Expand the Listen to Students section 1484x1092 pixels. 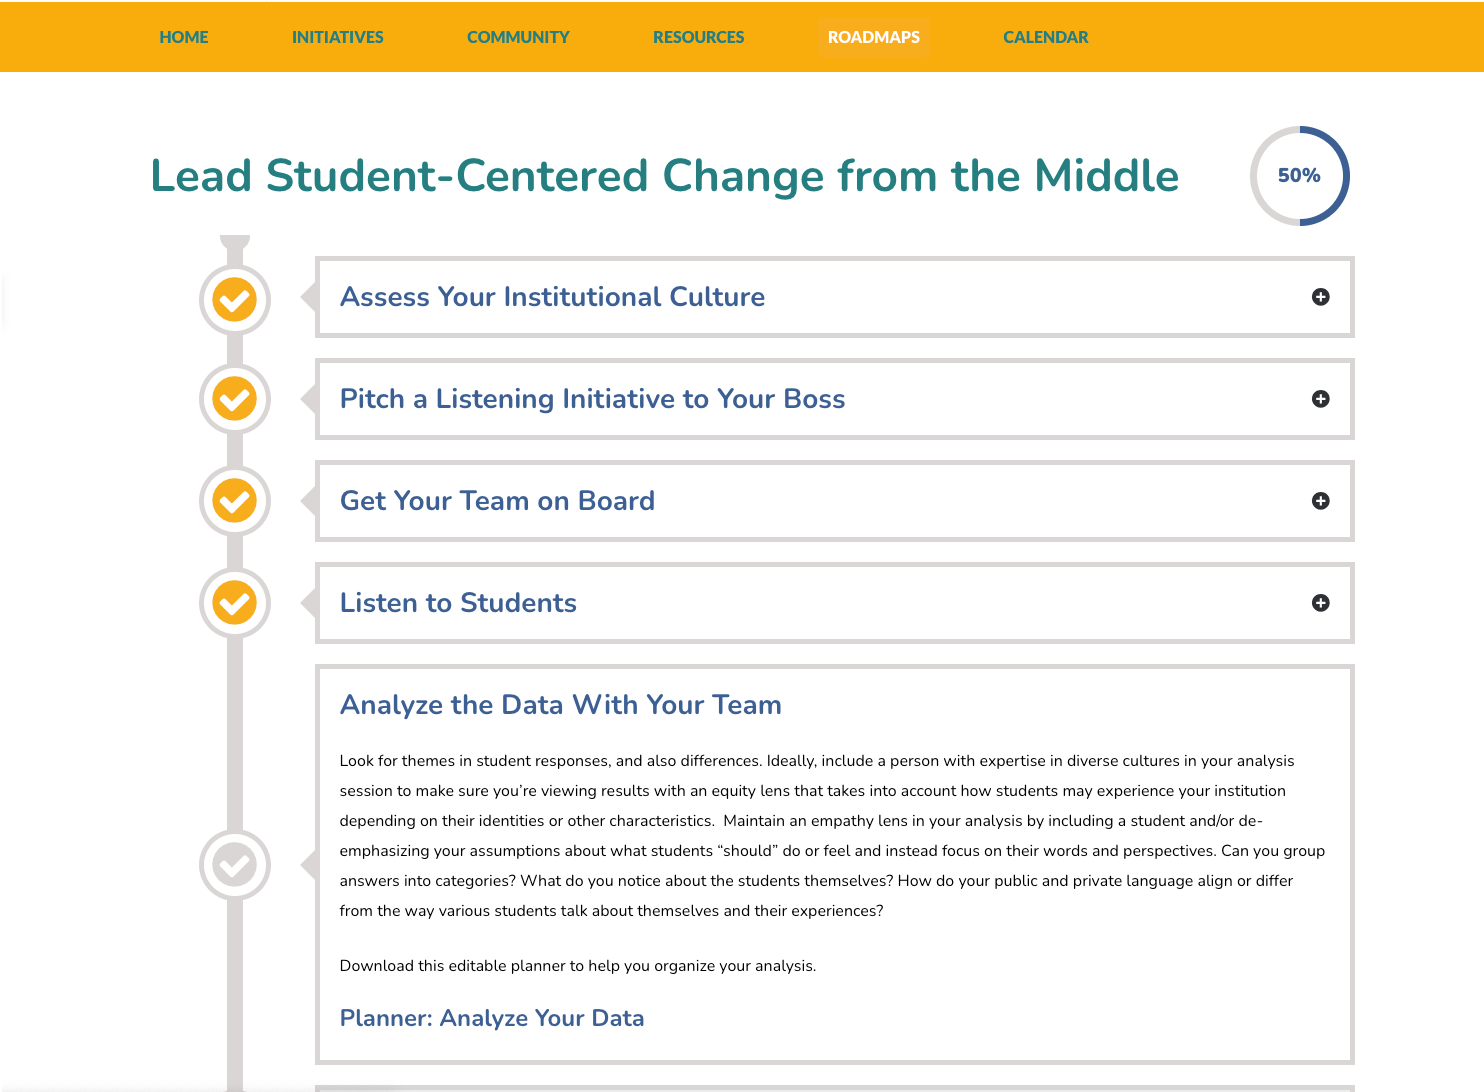click(458, 603)
